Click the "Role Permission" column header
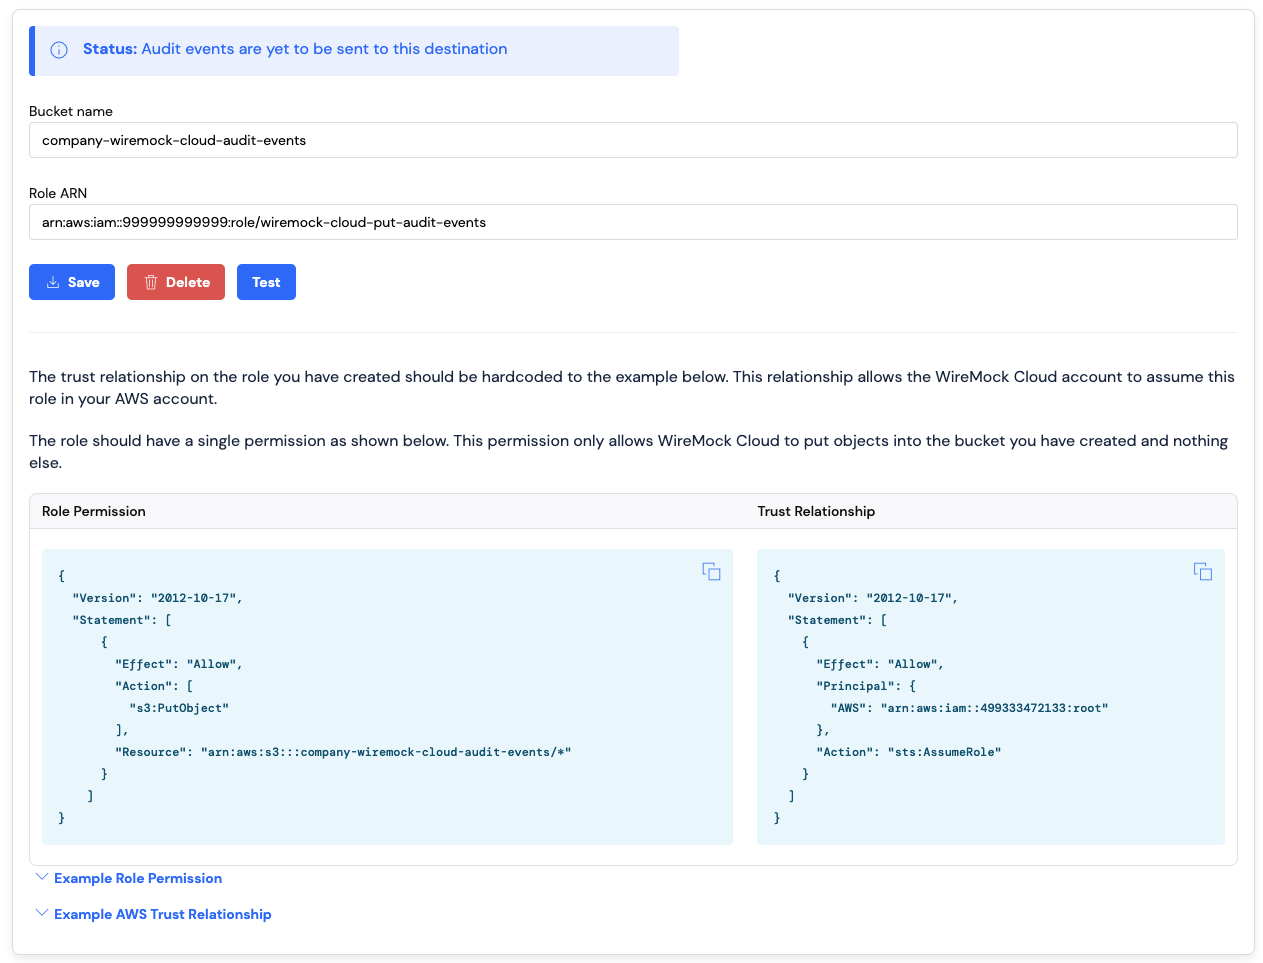 [x=94, y=511]
